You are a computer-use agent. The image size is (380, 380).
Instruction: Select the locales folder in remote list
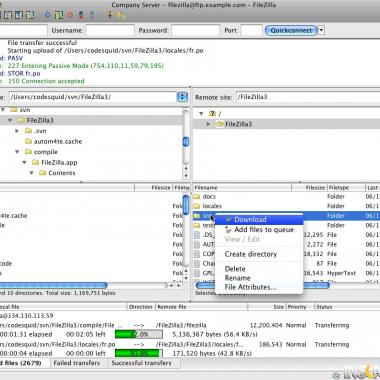click(x=212, y=206)
